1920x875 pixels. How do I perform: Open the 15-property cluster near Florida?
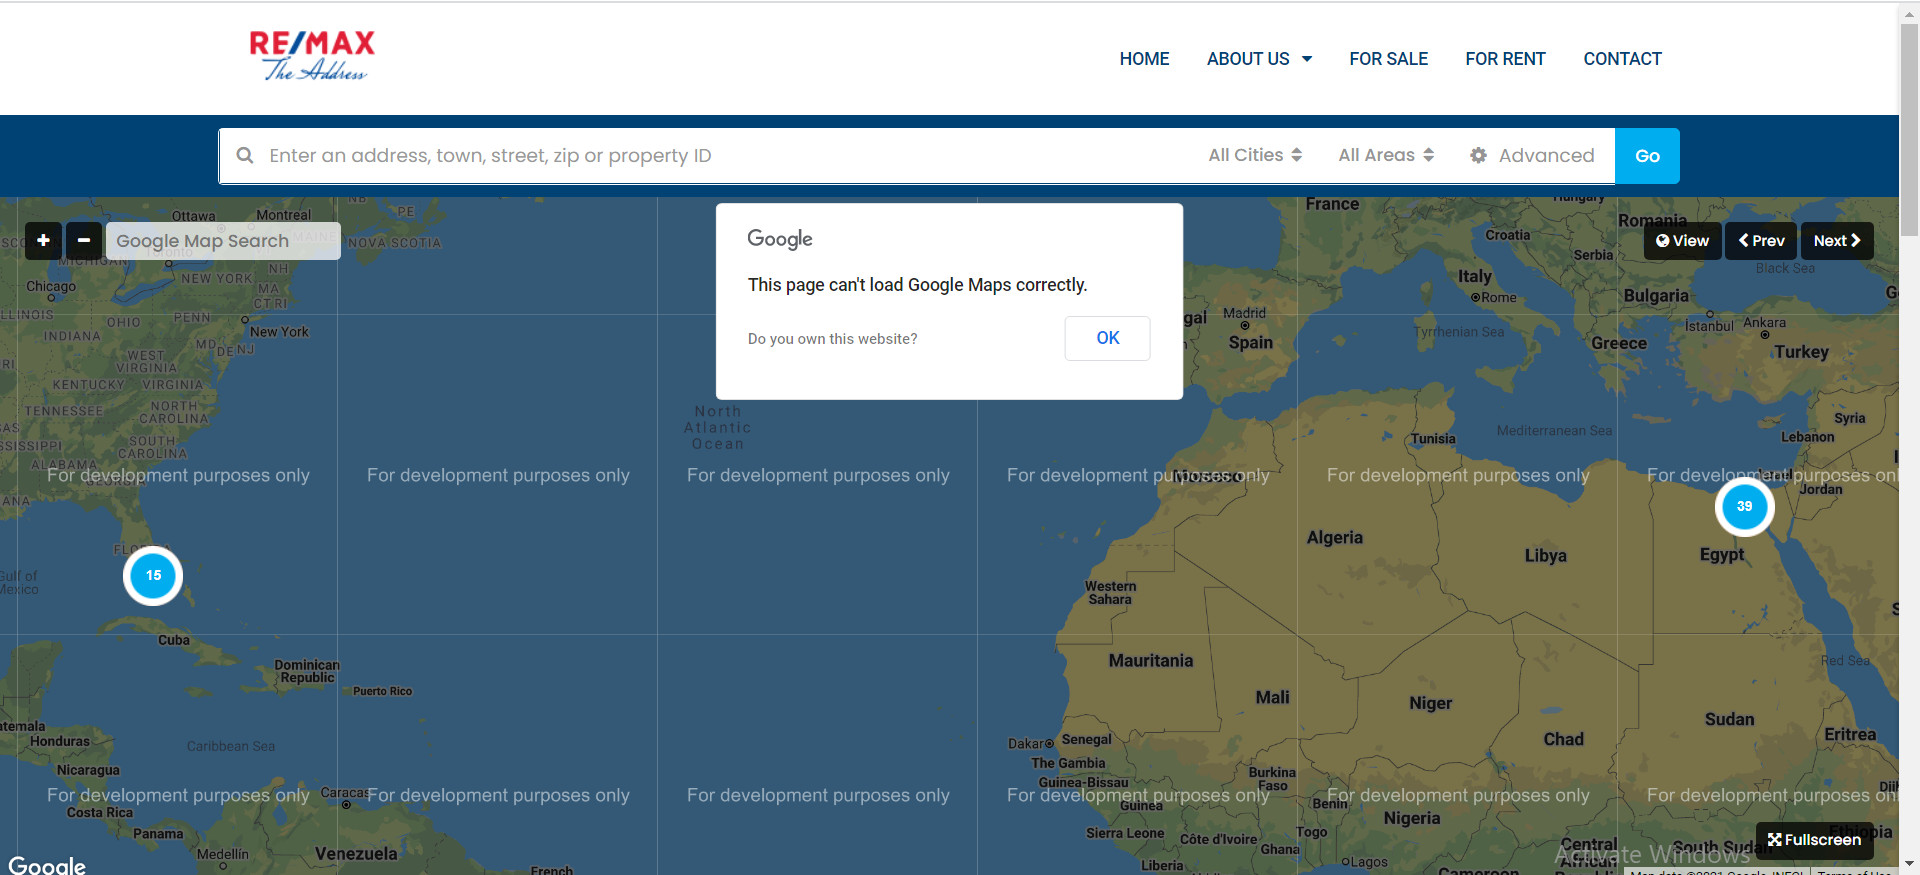tap(153, 576)
